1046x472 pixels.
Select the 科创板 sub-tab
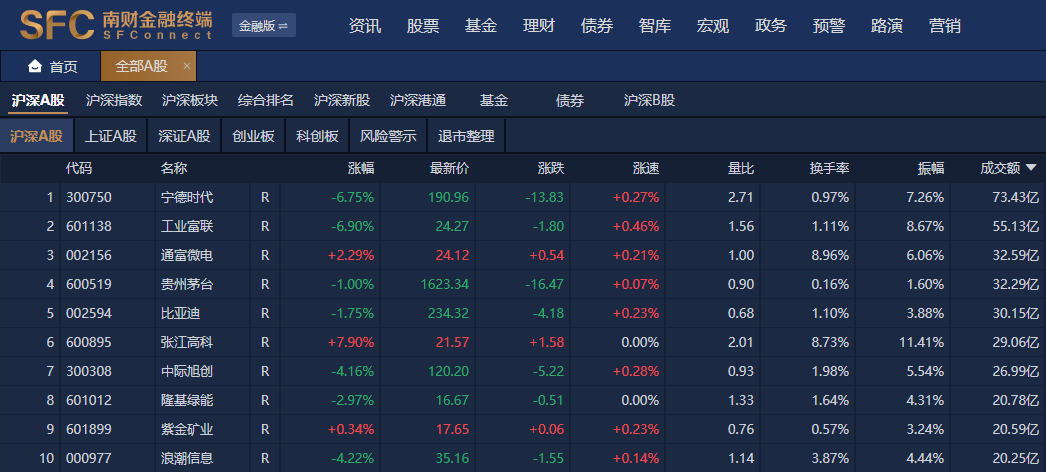tap(317, 136)
